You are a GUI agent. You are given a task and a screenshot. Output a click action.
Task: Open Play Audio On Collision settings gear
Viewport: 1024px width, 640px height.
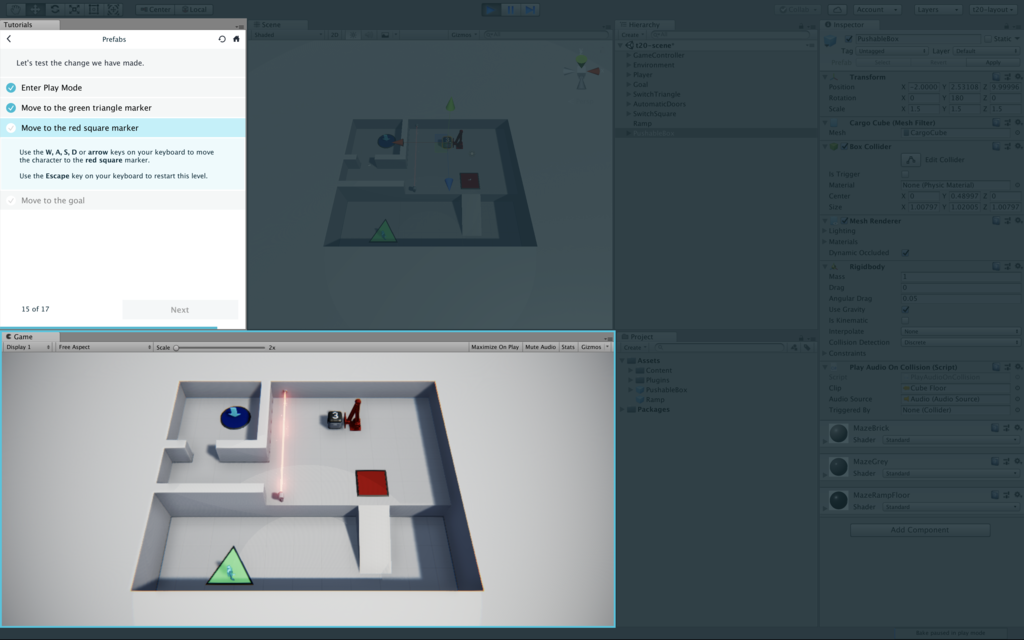pos(1018,367)
